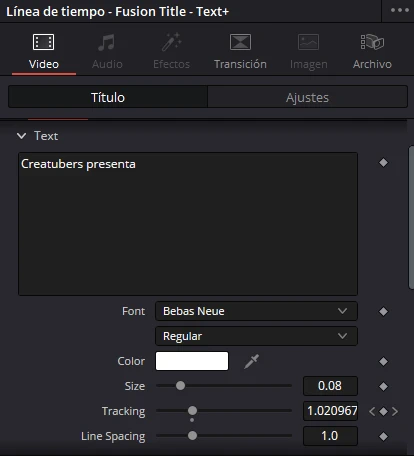The image size is (414, 456).
Task: Switch to the Imagen tab
Action: pyautogui.click(x=308, y=51)
